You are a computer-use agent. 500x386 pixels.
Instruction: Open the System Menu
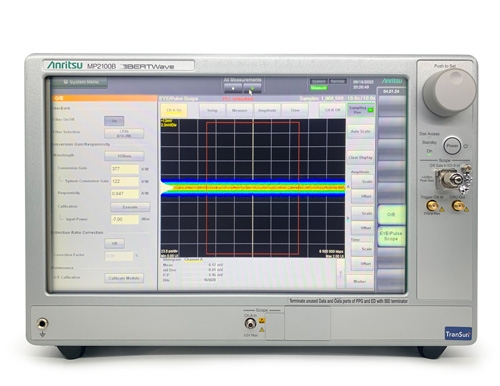(81, 82)
